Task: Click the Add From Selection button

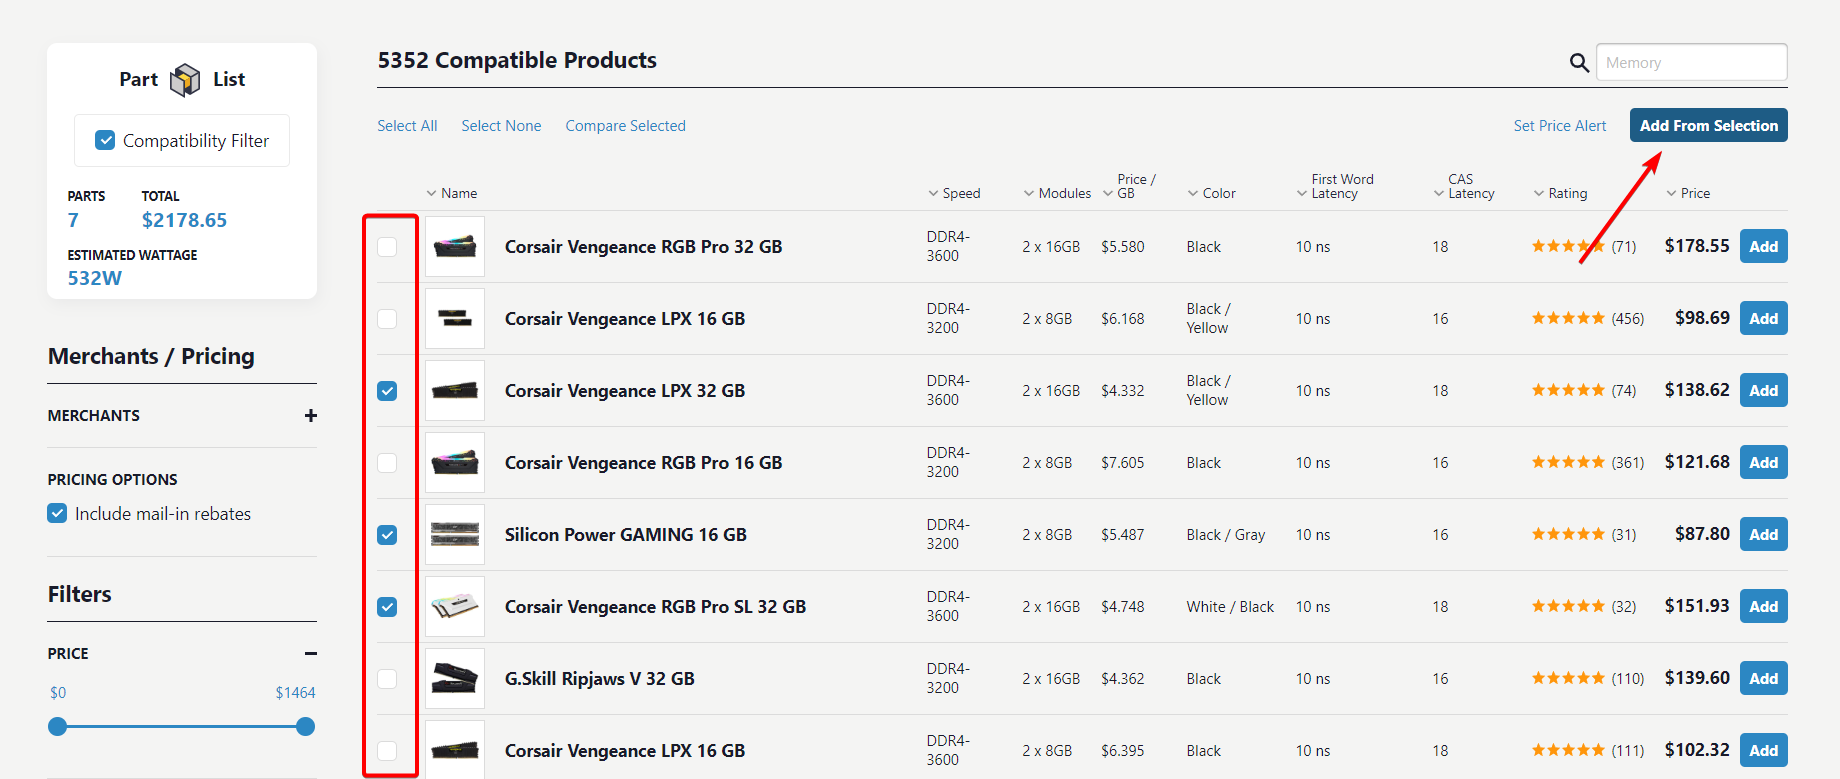Action: click(1708, 125)
